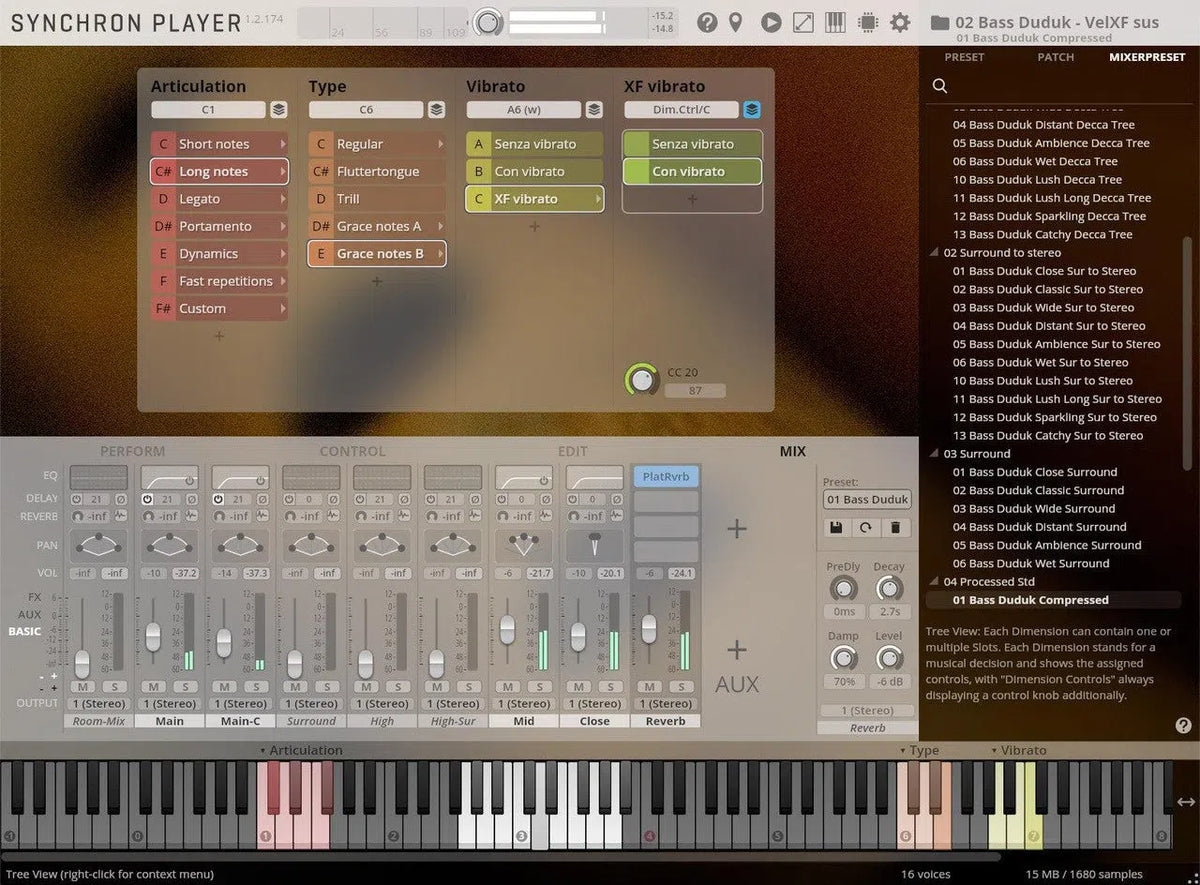Open the PATCH browser tab

pos(1055,57)
